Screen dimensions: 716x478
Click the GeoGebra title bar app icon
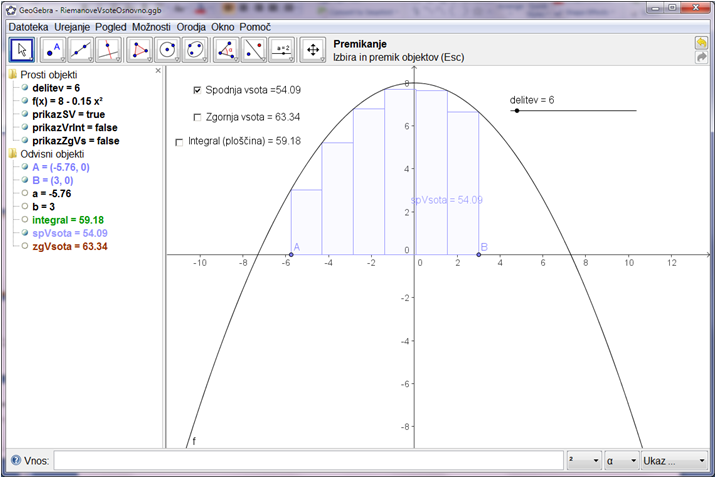click(11, 10)
